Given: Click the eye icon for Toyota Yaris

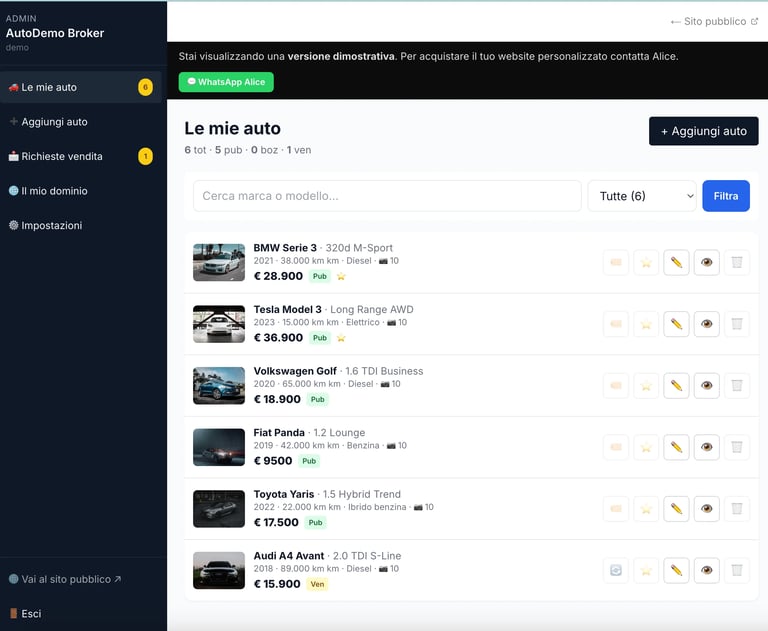Looking at the screenshot, I should point(706,509).
